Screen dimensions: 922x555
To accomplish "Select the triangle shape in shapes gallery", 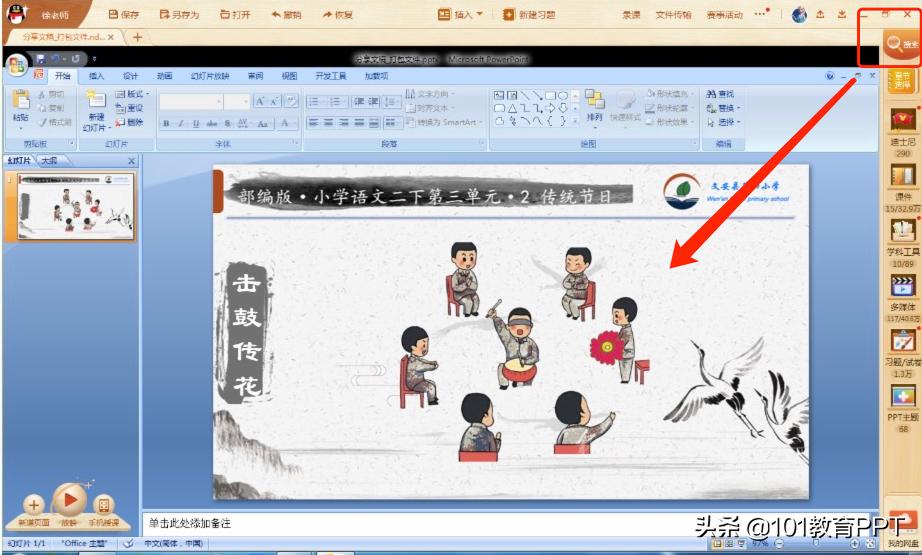I will pos(512,108).
